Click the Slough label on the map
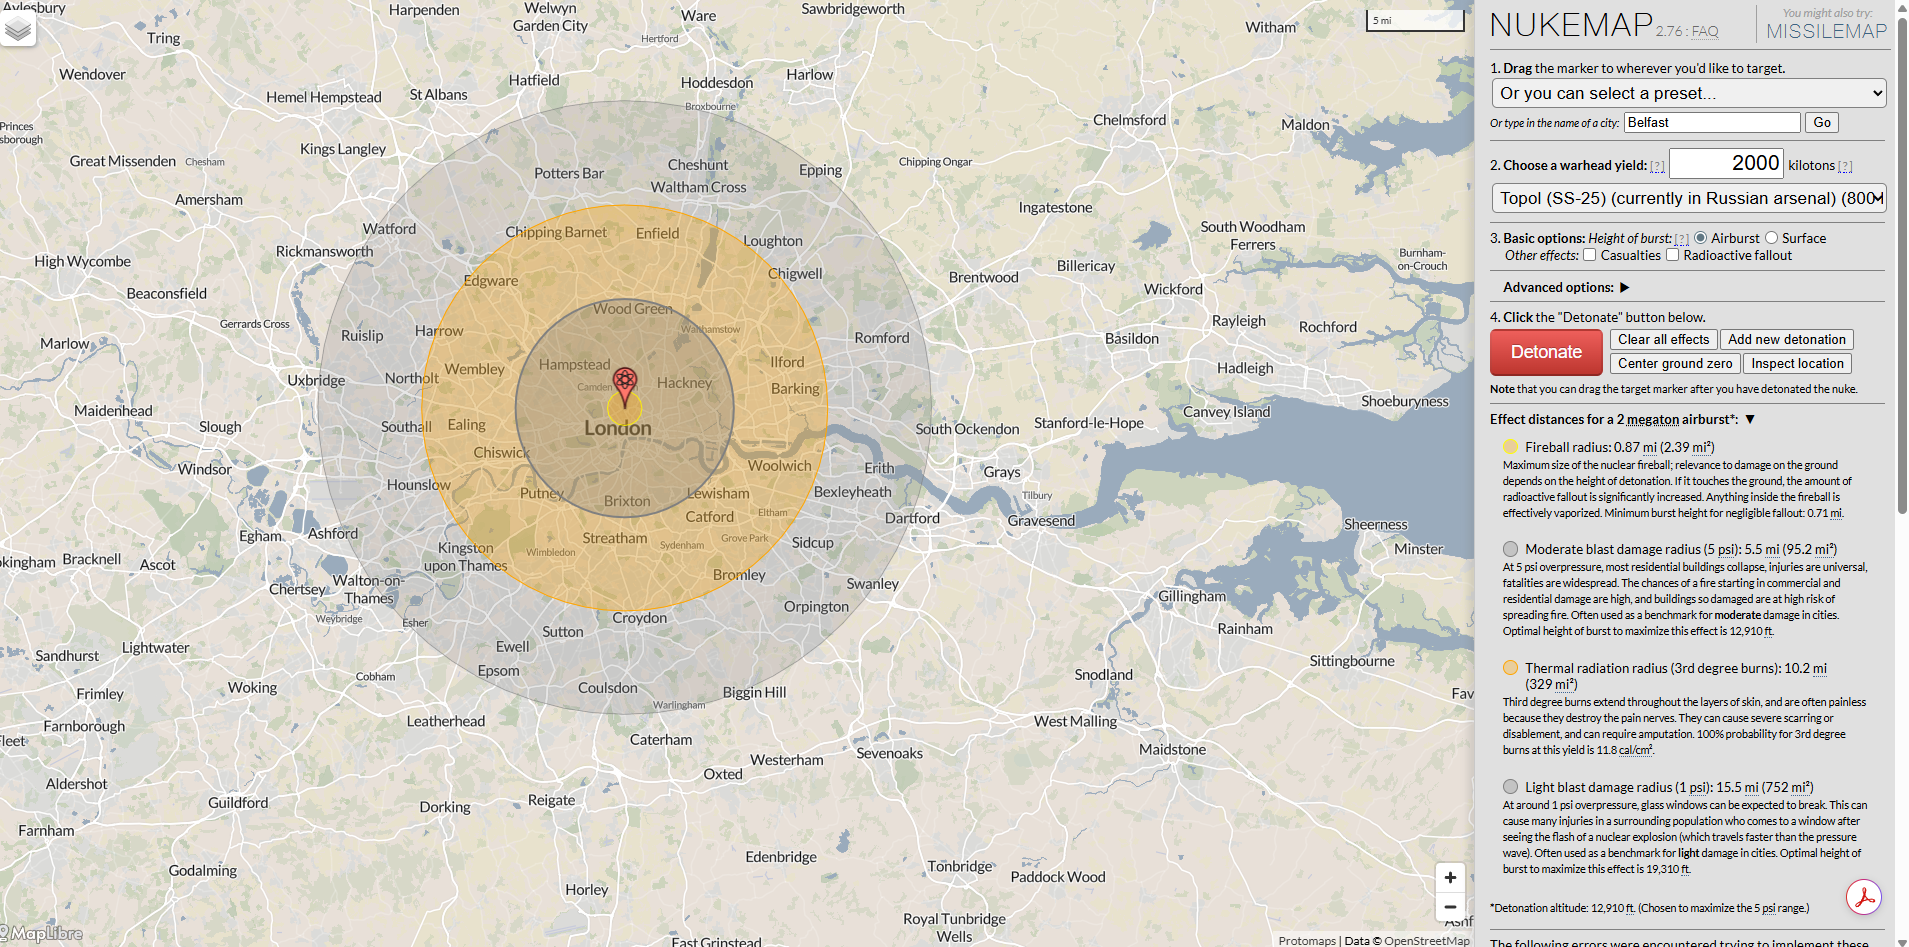The width and height of the screenshot is (1909, 947). pyautogui.click(x=220, y=427)
